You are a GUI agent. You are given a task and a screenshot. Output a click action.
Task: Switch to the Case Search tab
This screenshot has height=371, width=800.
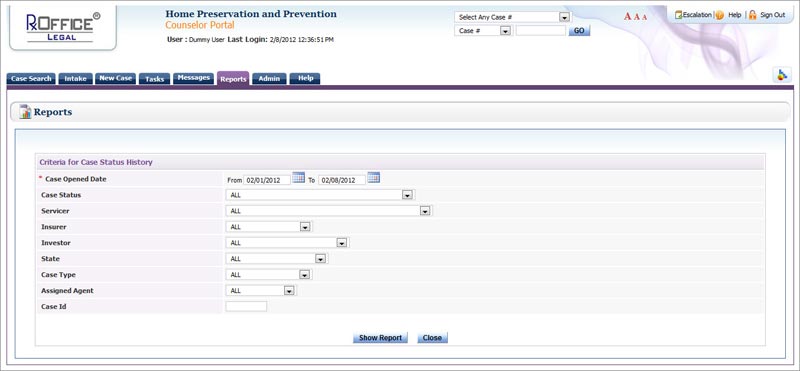point(31,79)
